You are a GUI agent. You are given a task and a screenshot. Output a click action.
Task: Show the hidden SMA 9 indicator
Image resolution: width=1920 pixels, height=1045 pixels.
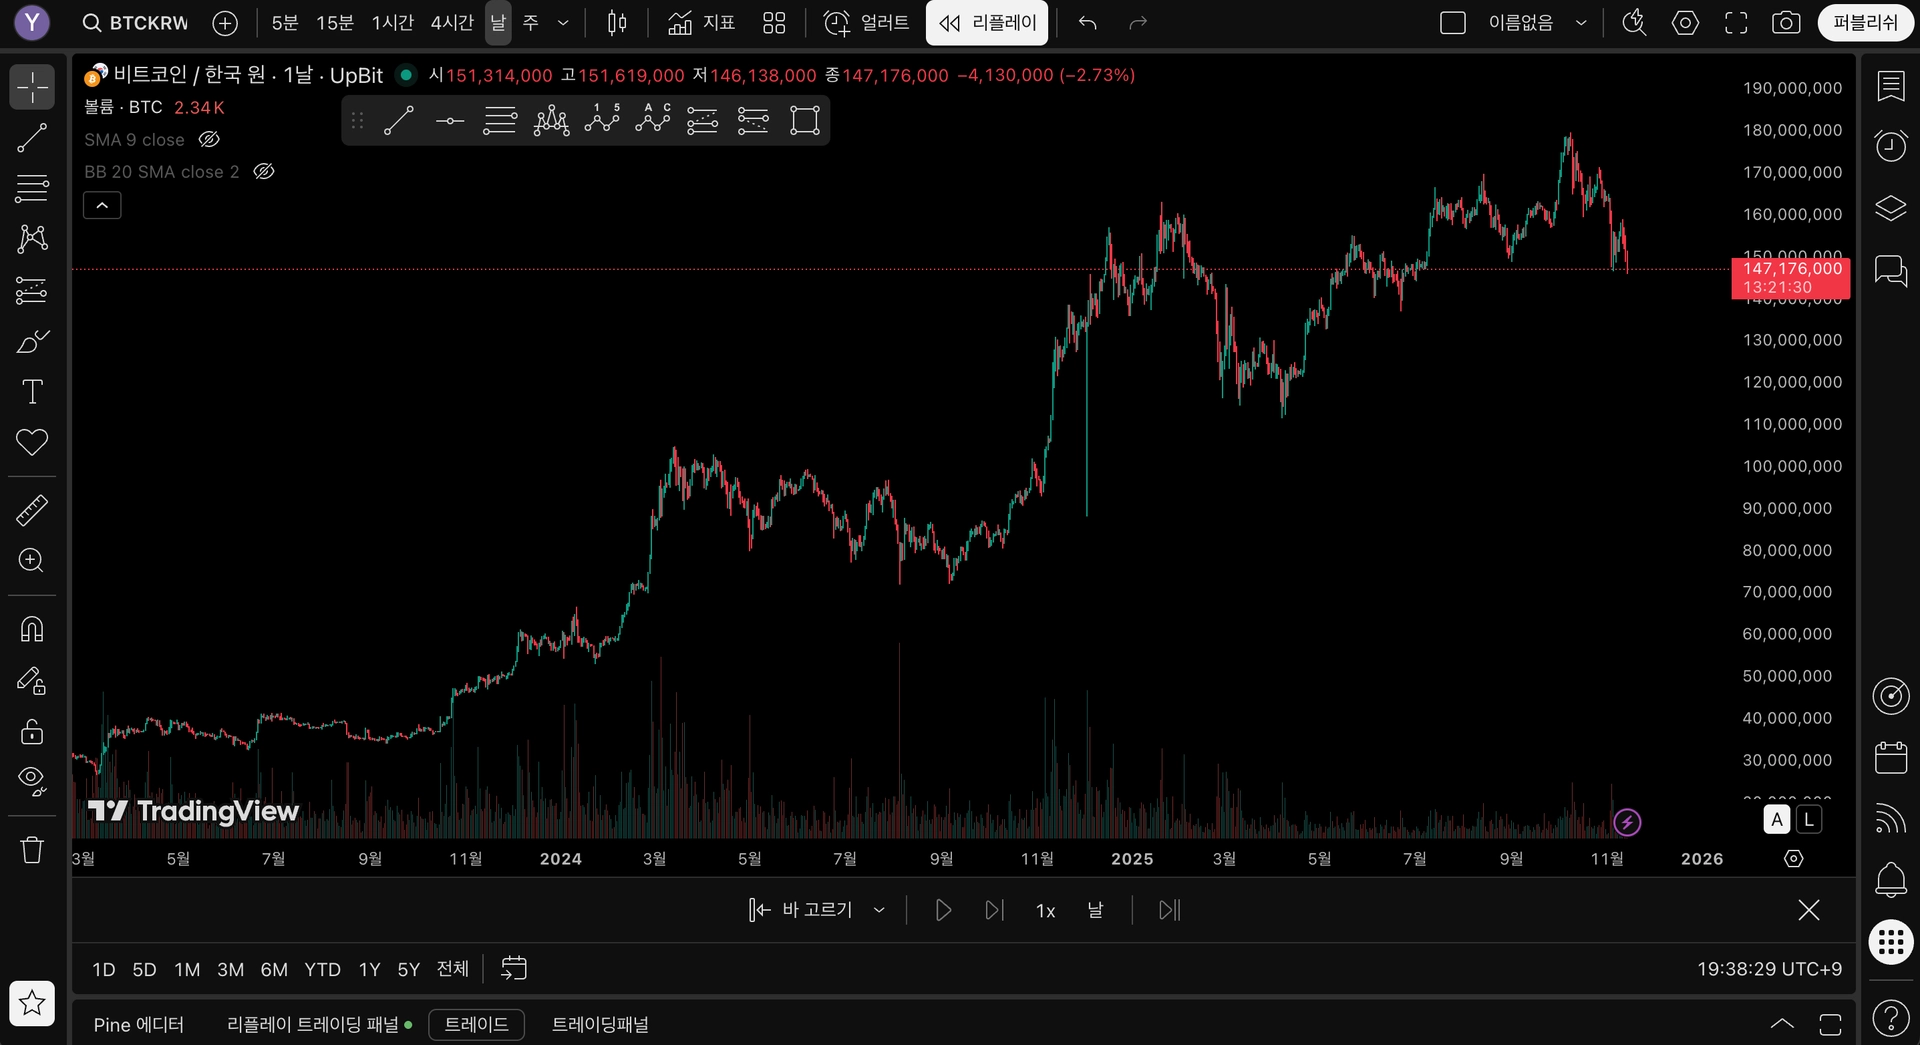point(209,140)
